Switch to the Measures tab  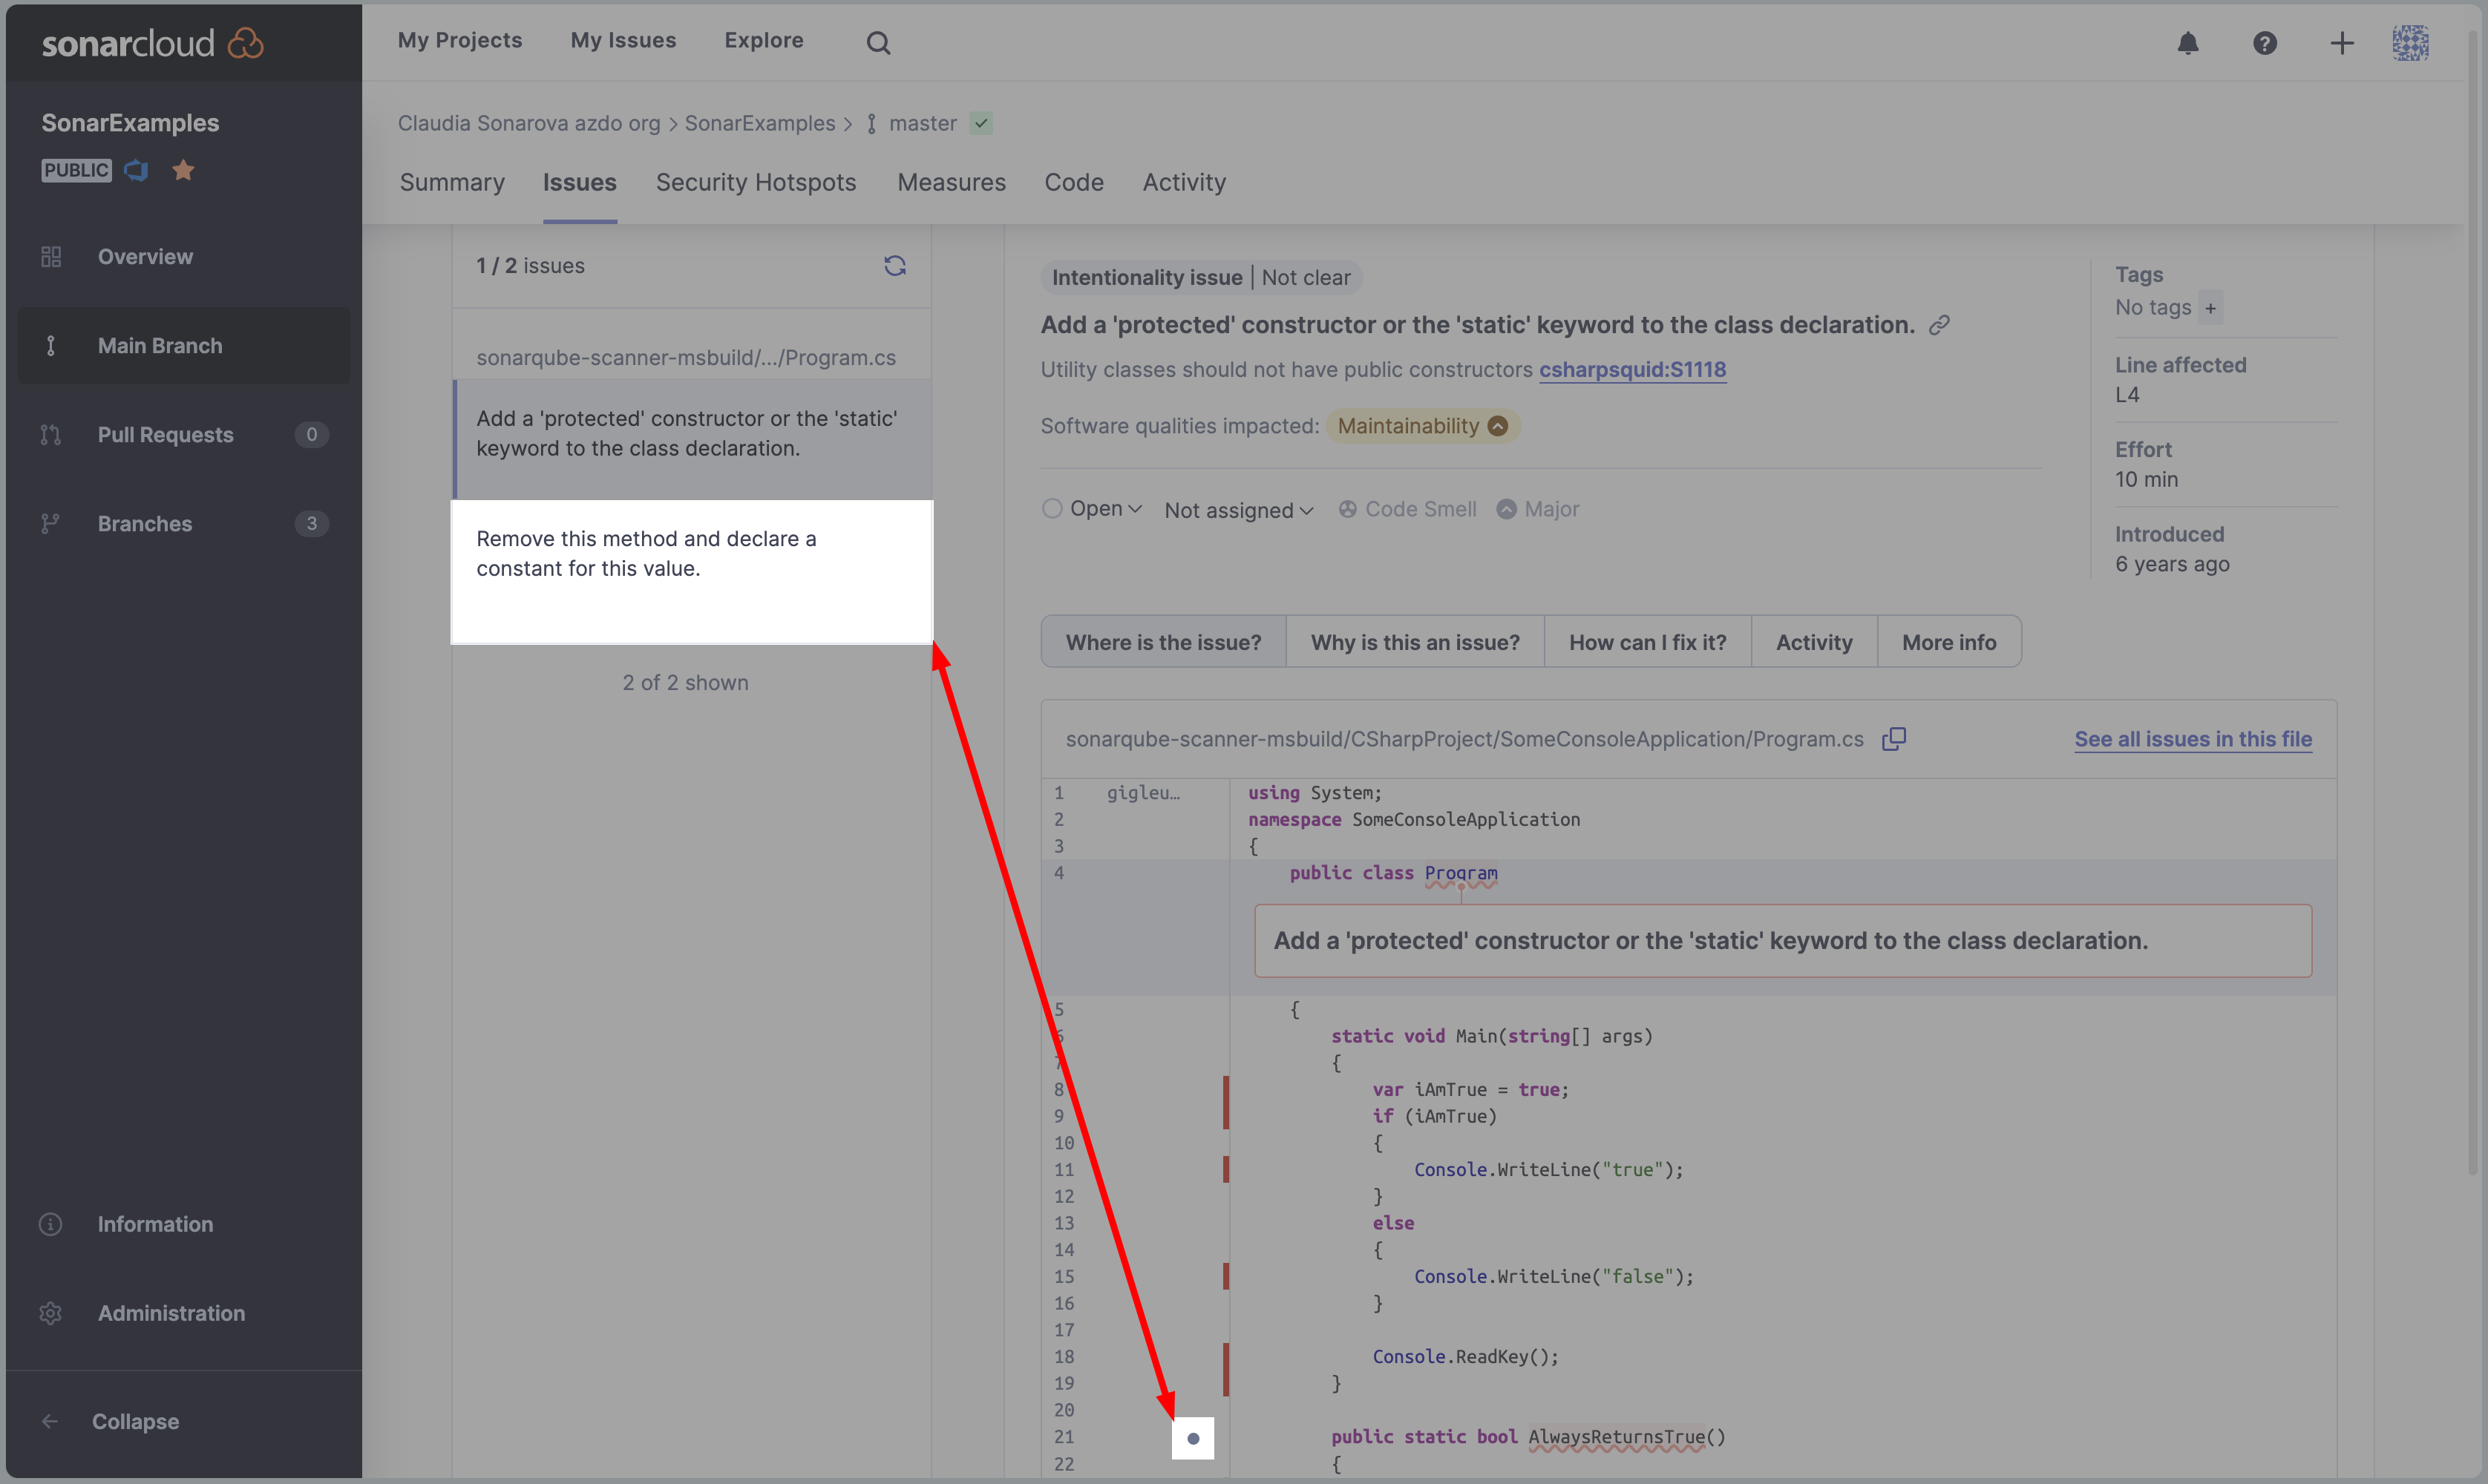pyautogui.click(x=952, y=182)
